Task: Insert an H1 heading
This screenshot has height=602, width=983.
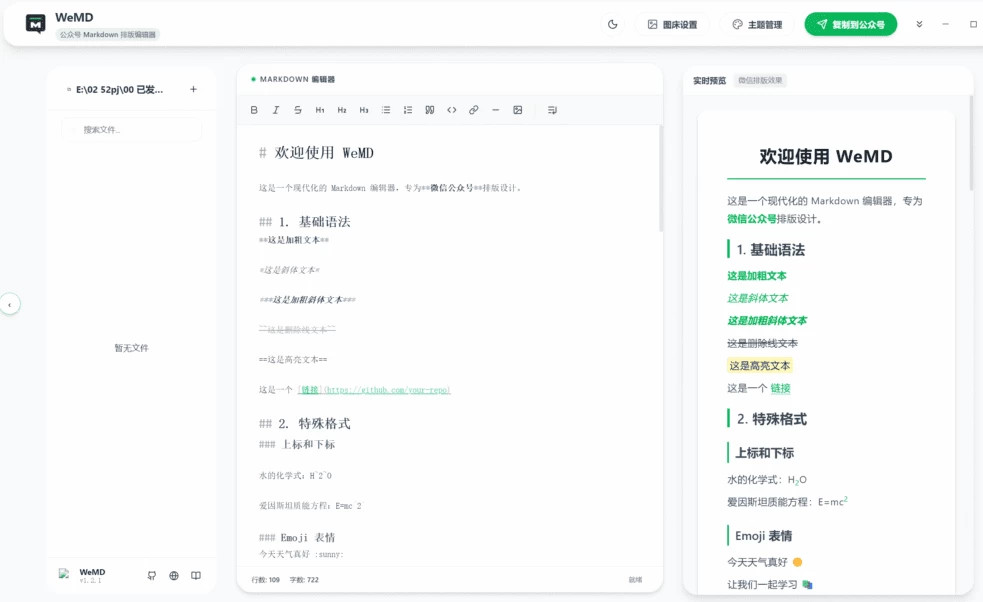Action: [x=320, y=110]
